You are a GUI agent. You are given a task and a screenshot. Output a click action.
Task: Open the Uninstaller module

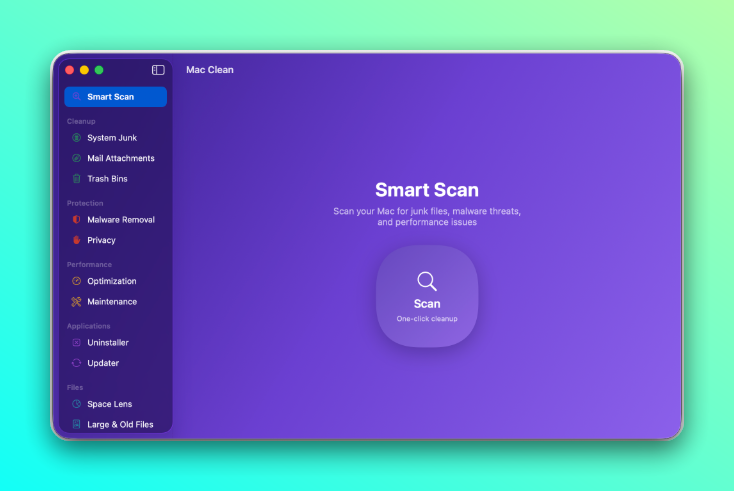pyautogui.click(x=116, y=343)
